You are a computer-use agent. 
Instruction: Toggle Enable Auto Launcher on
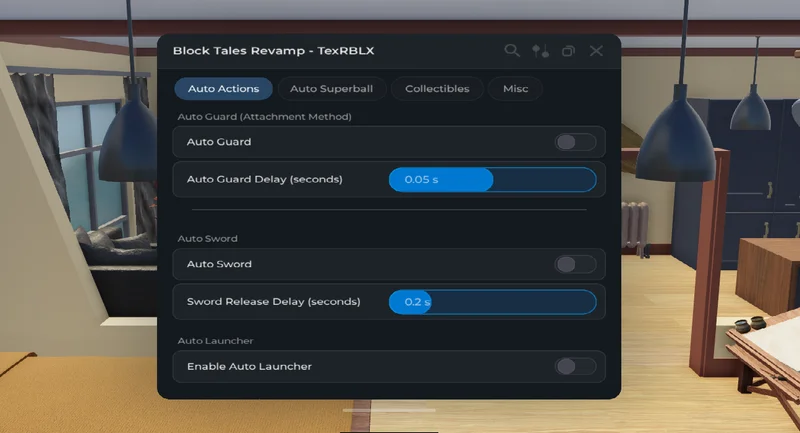coord(575,366)
